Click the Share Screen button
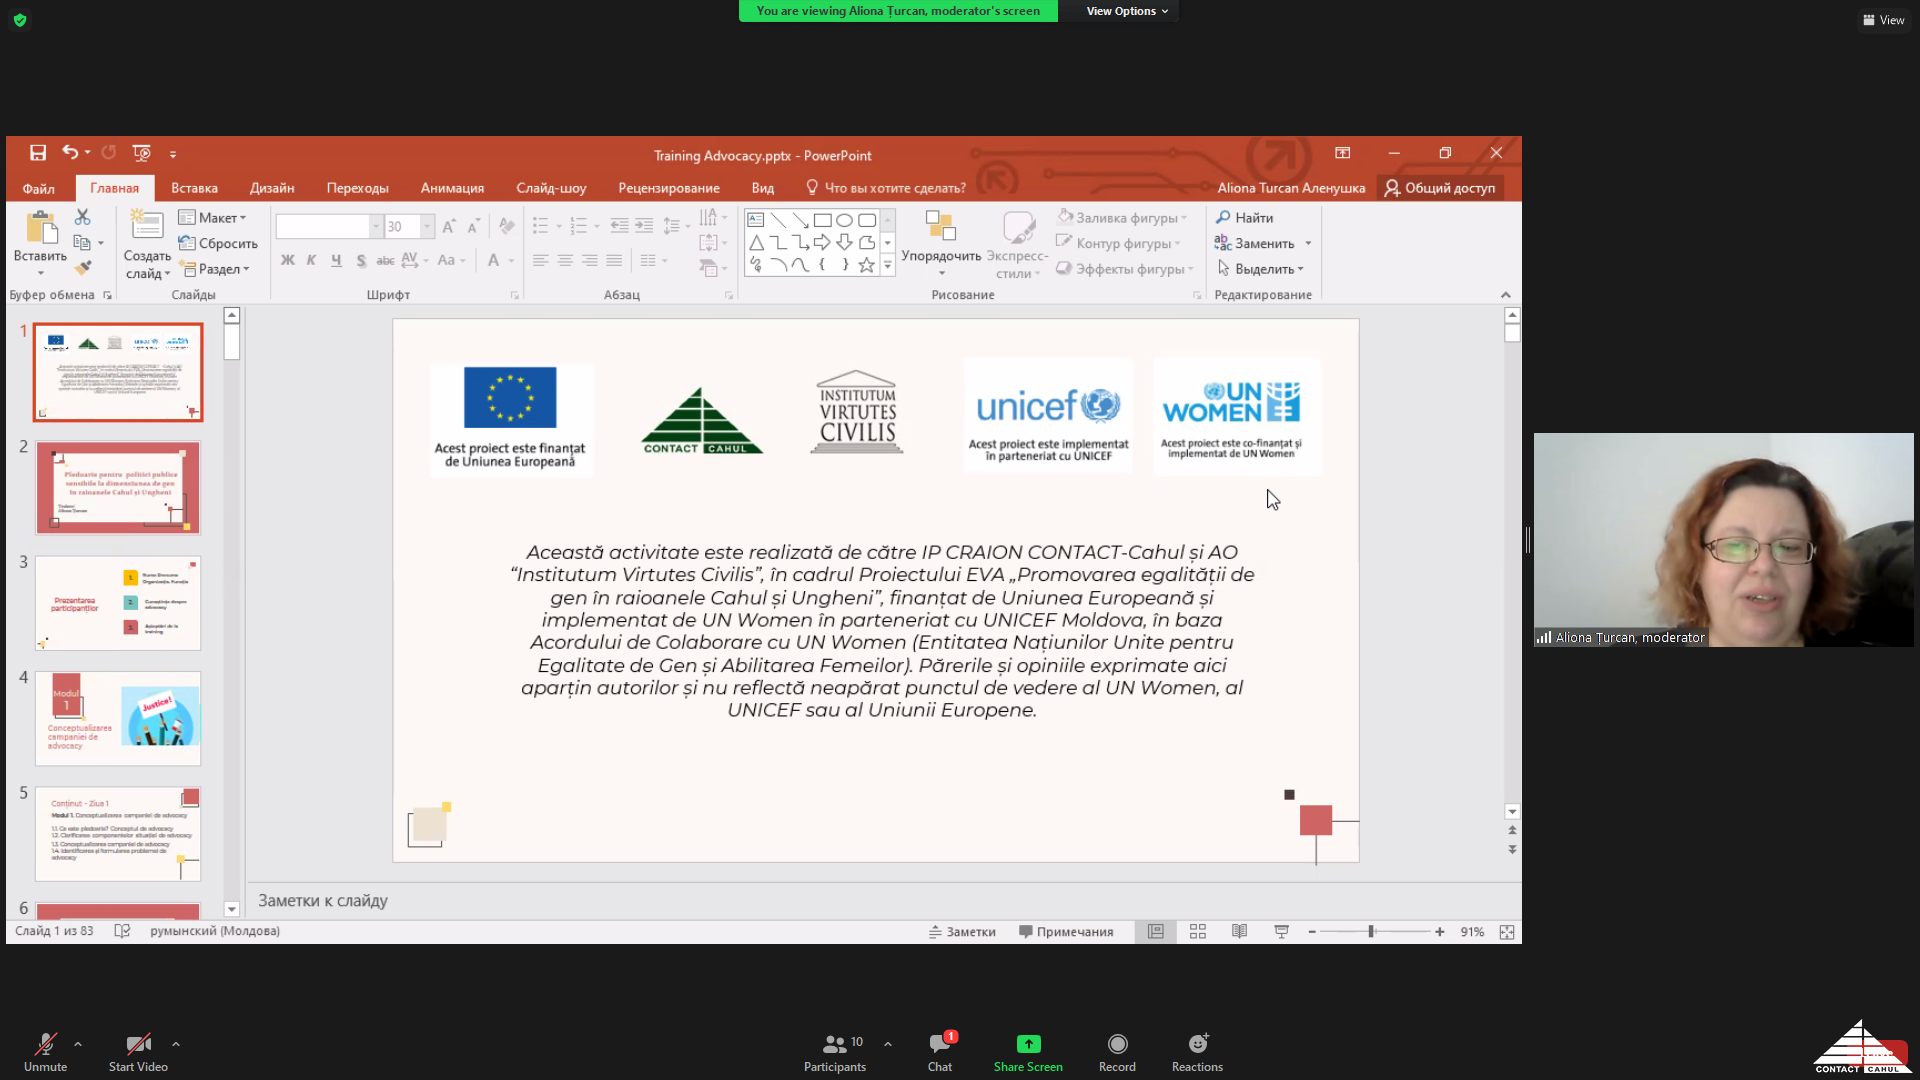Image resolution: width=1920 pixels, height=1080 pixels. point(1028,1051)
